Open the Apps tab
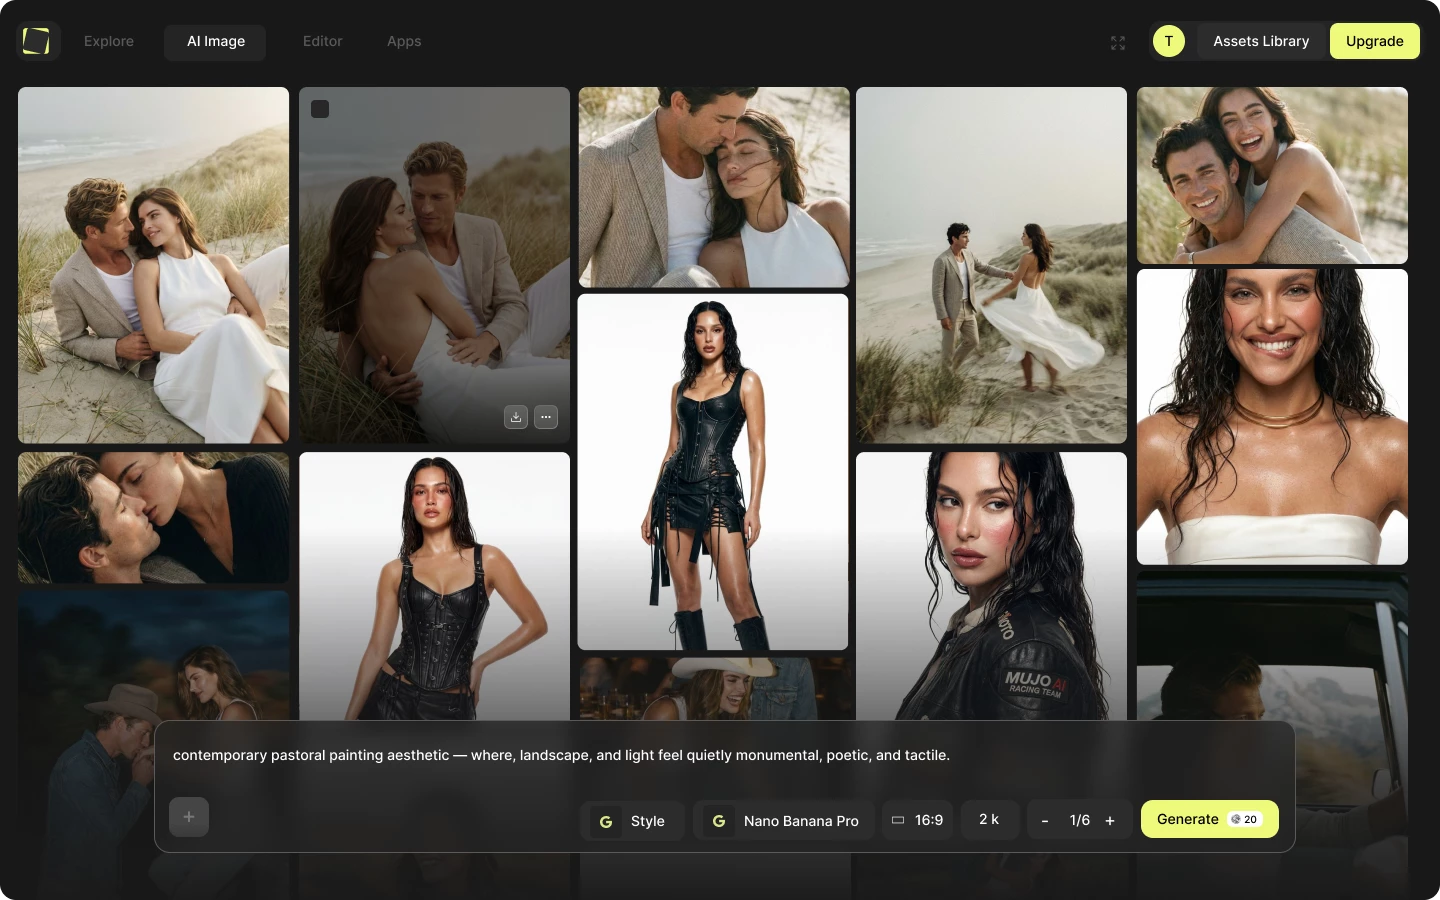The width and height of the screenshot is (1440, 900). (404, 41)
